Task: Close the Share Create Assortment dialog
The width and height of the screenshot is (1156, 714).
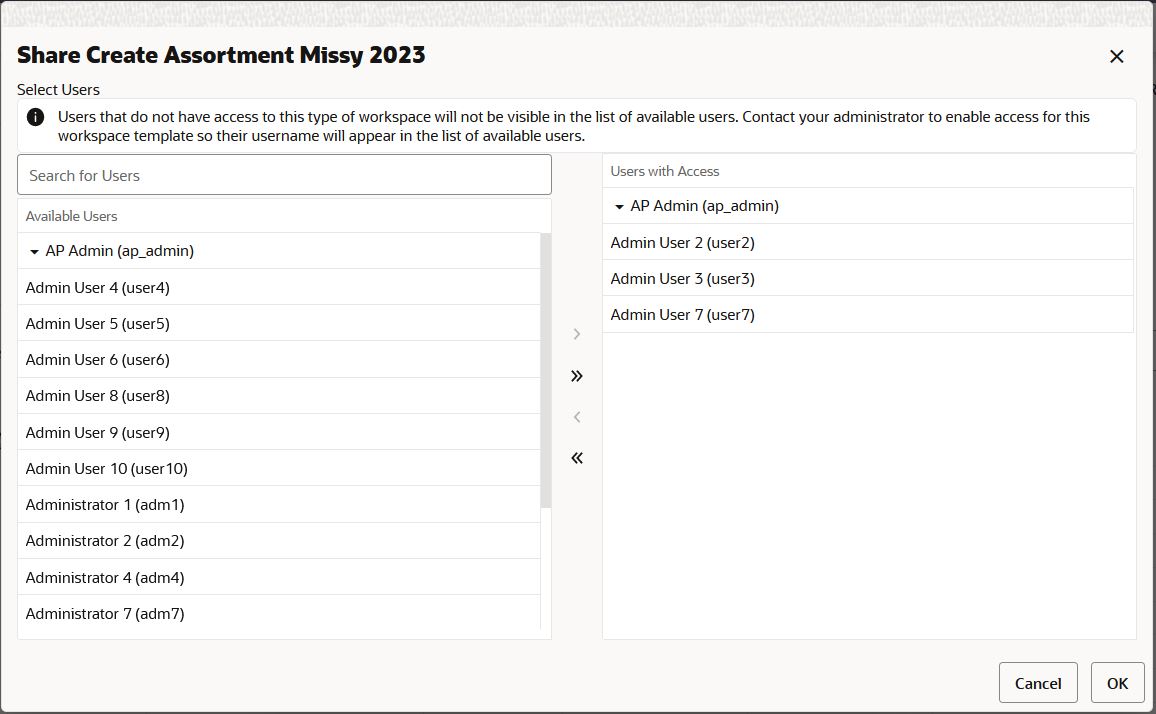Action: tap(1117, 56)
